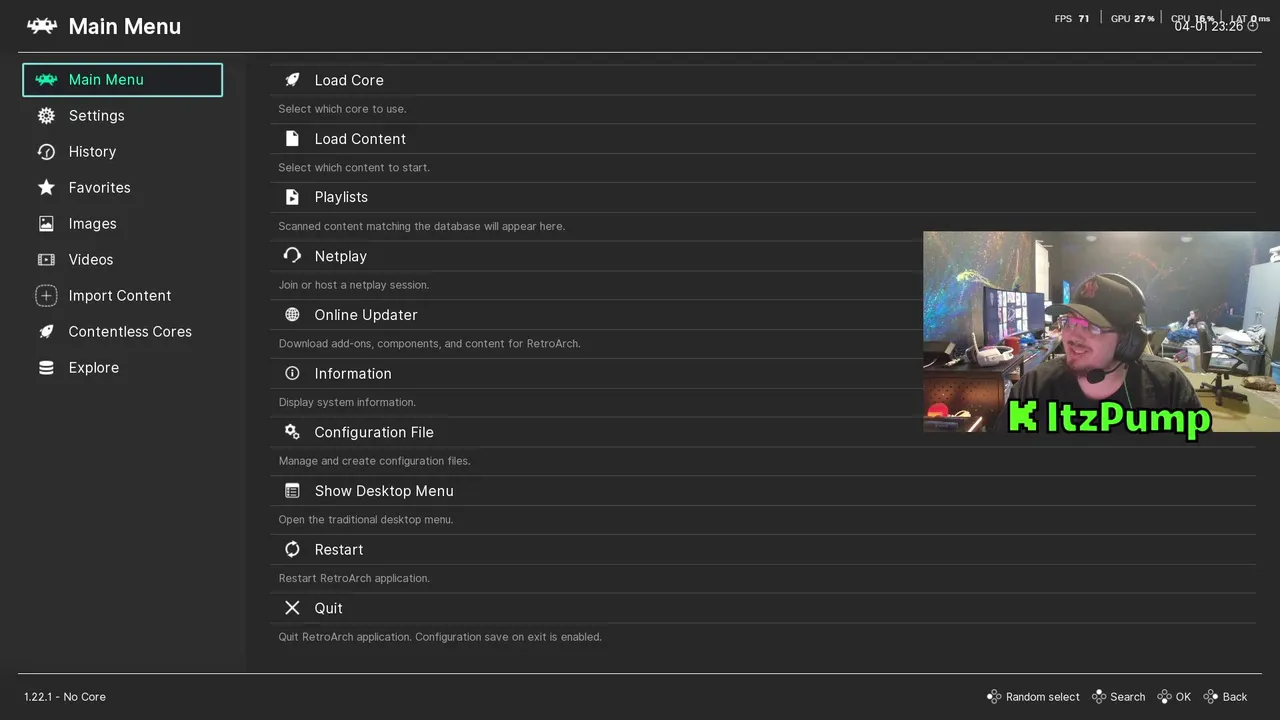1280x720 pixels.
Task: Click the "Restart RetroArch application." text
Action: (x=354, y=578)
